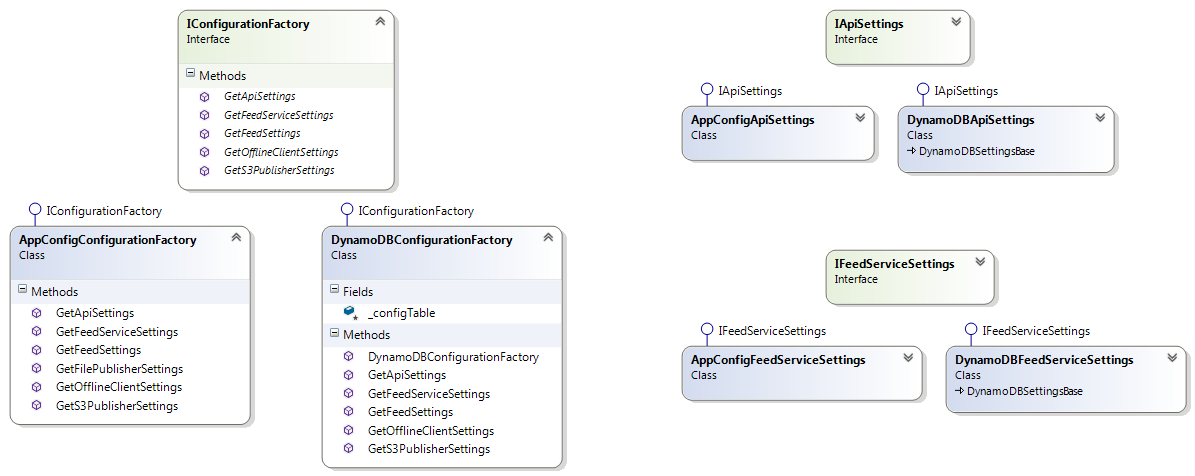The height and width of the screenshot is (476, 1195).
Task: Click the lollipop icon above AppConfigFeedServiceSettings
Action: (706, 331)
